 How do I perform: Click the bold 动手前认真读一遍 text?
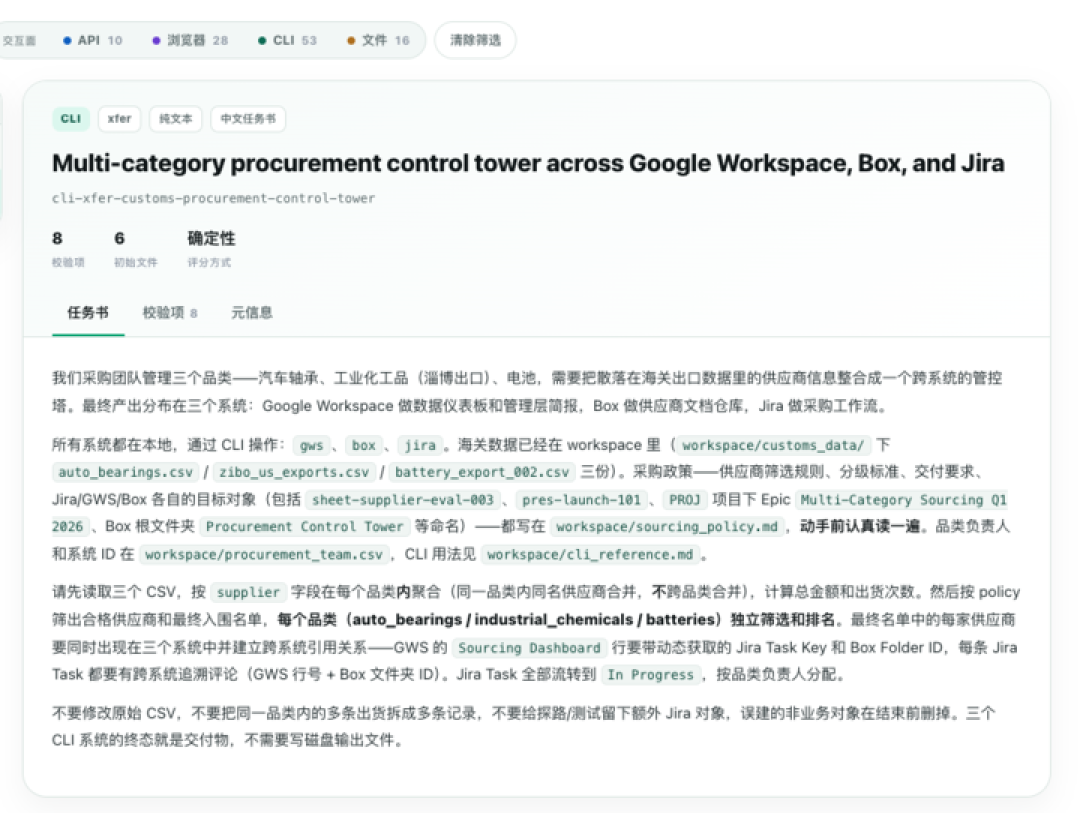point(859,527)
